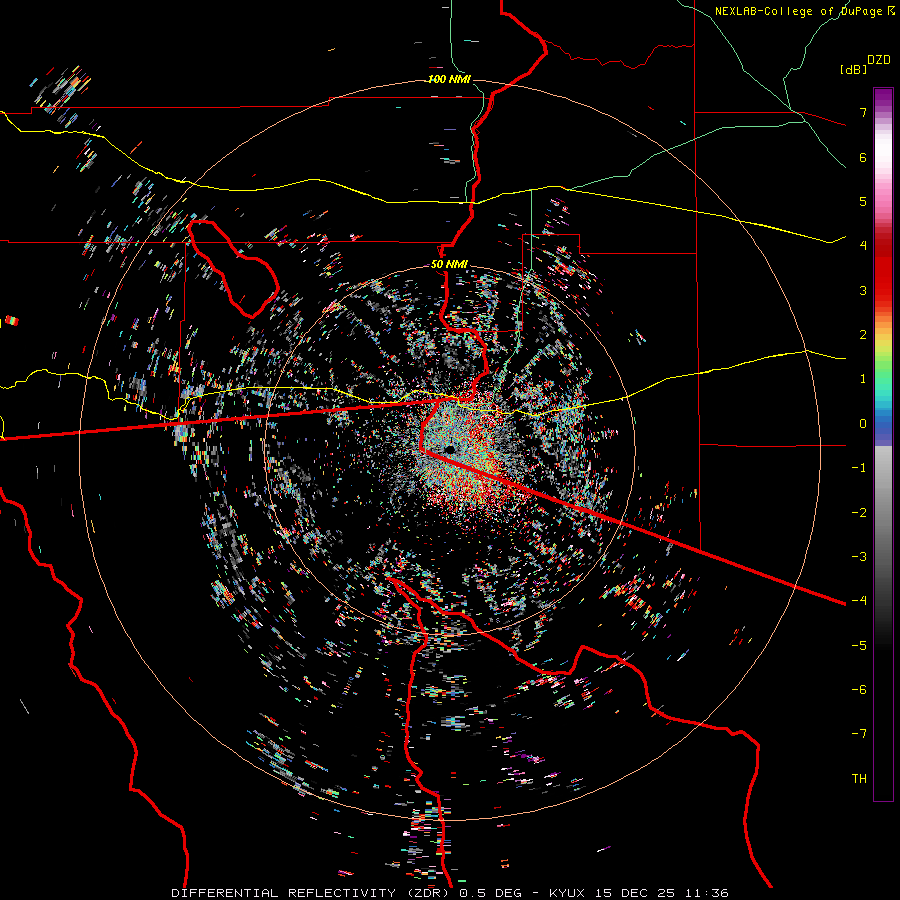Click the 1 dB scale value
900x900 pixels.
click(863, 379)
